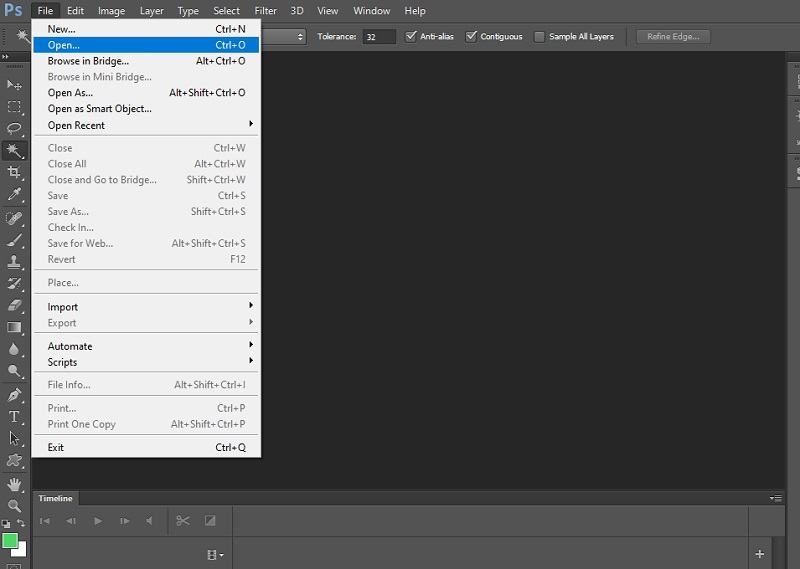This screenshot has width=800, height=569.
Task: Select the Dodge tool
Action: 14,371
